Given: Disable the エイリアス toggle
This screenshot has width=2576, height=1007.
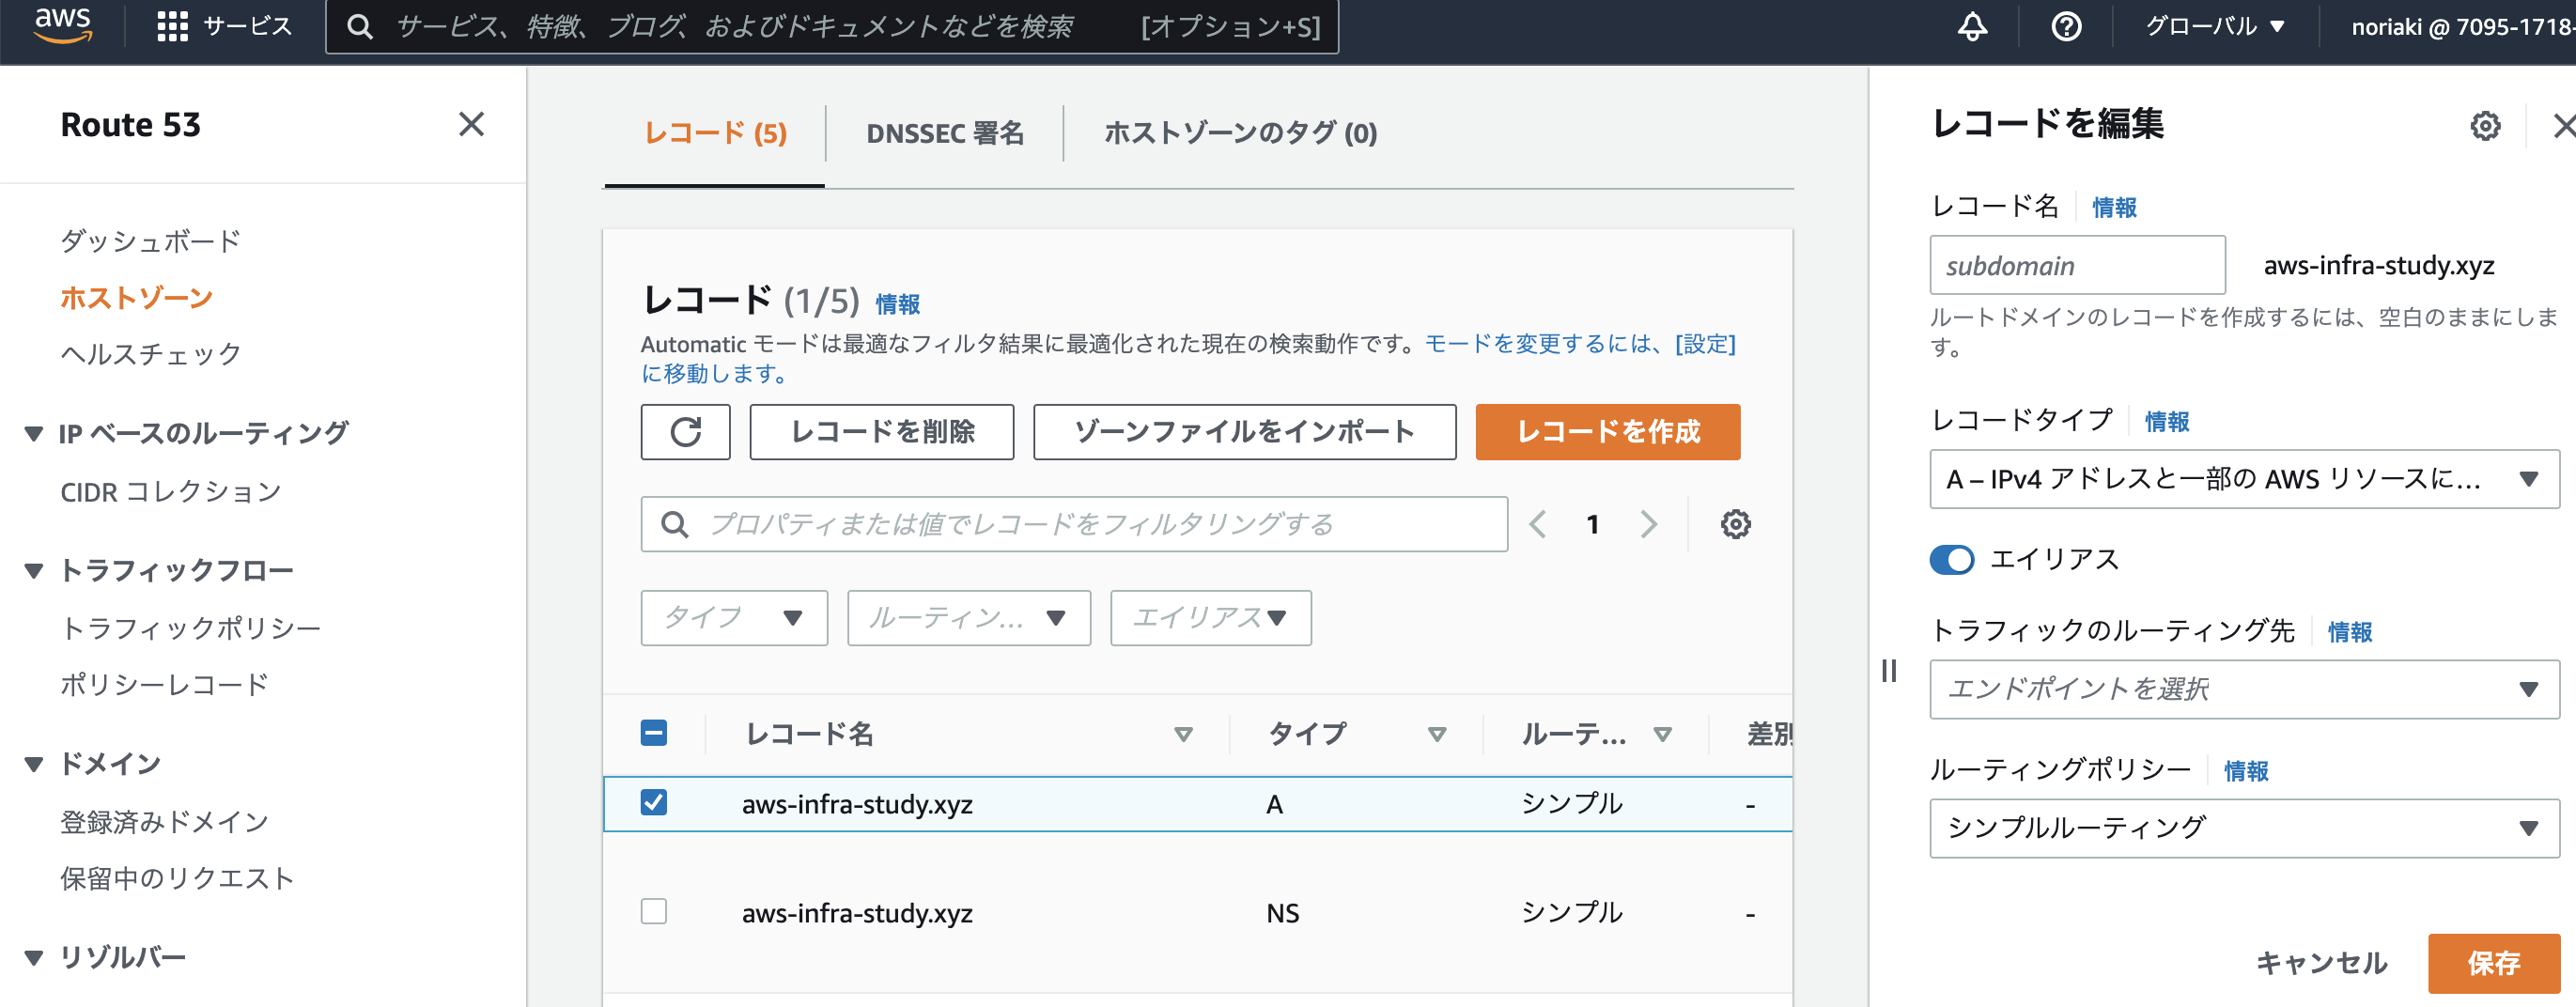Looking at the screenshot, I should pos(1955,561).
